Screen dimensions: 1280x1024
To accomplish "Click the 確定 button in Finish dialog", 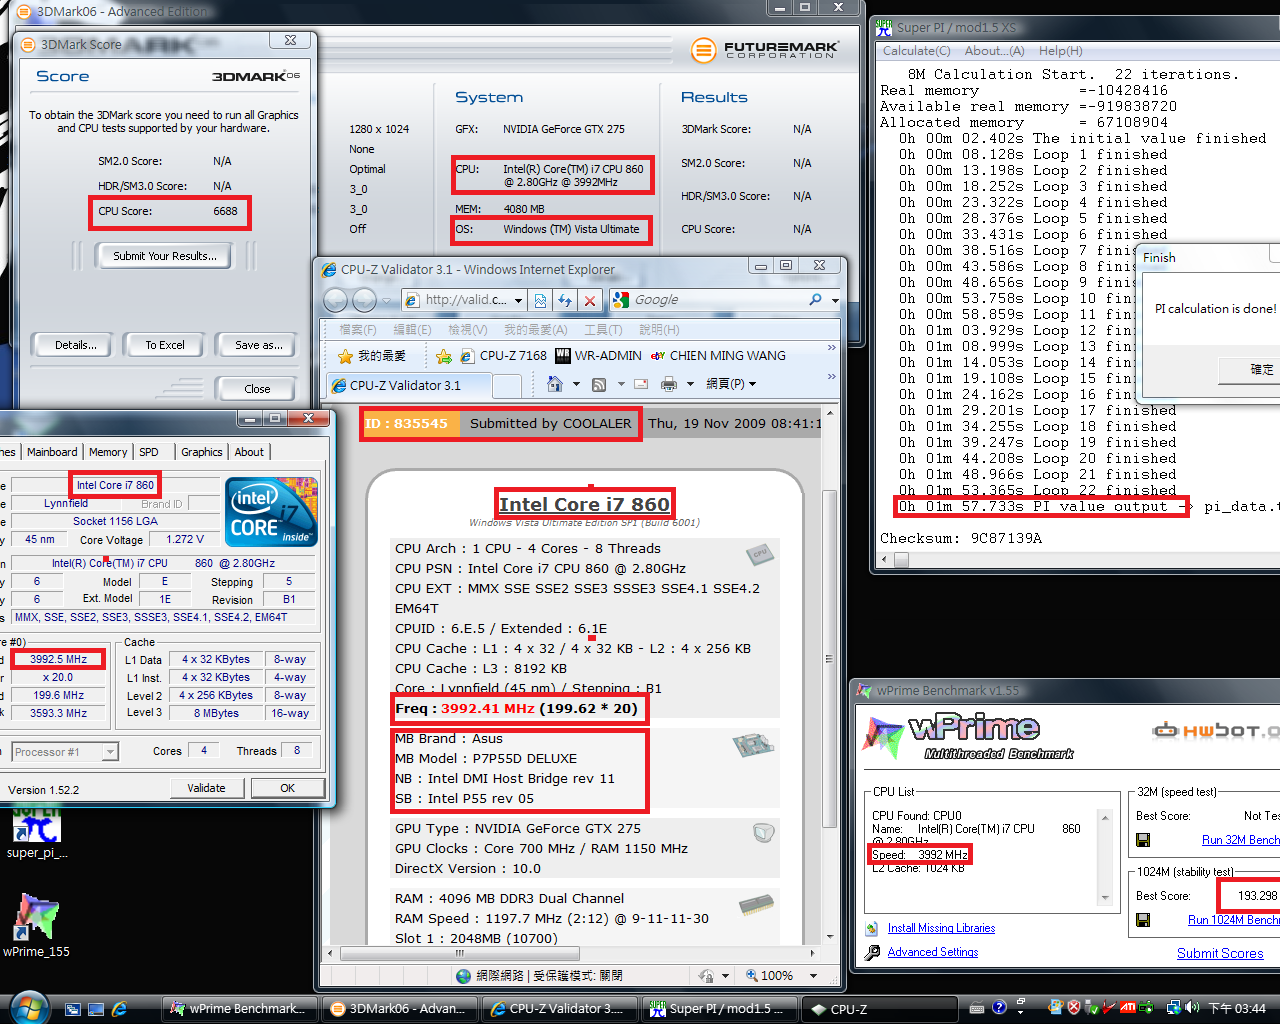I will click(1249, 370).
